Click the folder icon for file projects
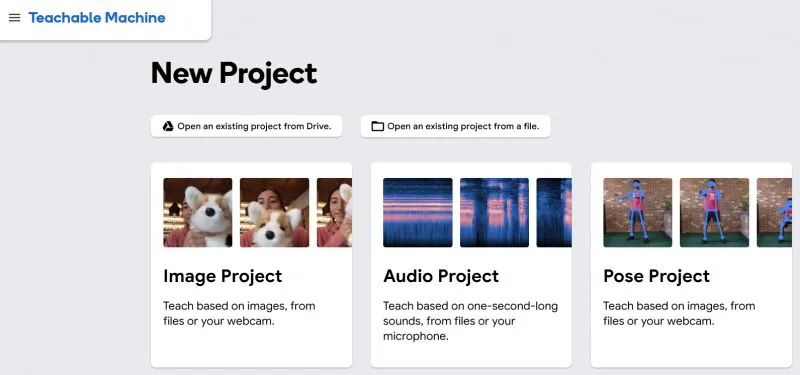The width and height of the screenshot is (800, 375). [378, 126]
